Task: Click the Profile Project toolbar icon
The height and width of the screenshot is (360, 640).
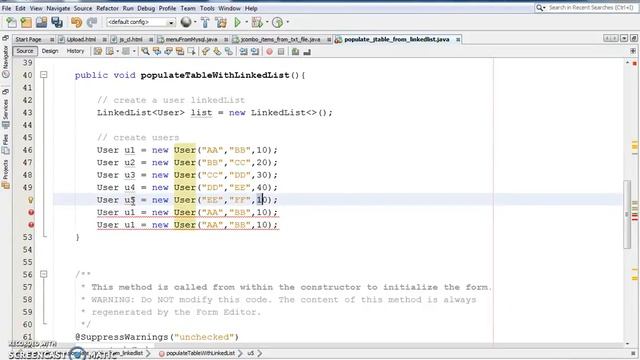Action: 278,22
